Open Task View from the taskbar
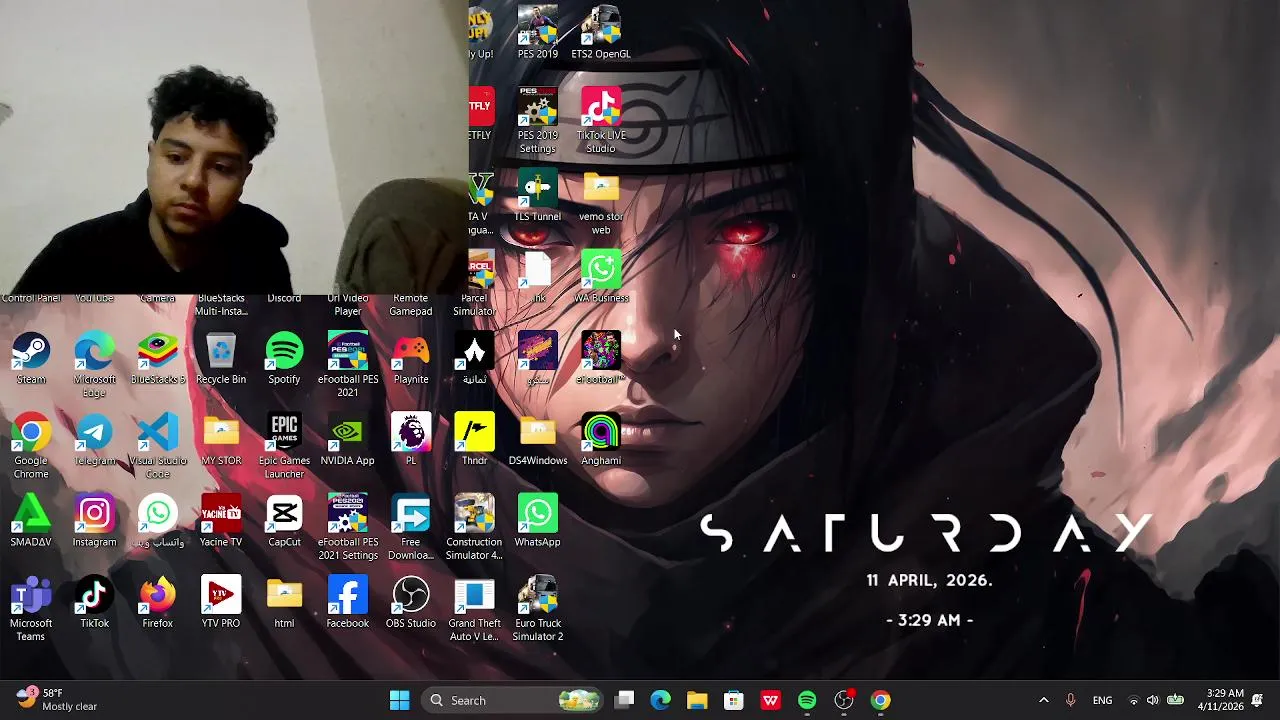1280x720 pixels. pos(624,700)
